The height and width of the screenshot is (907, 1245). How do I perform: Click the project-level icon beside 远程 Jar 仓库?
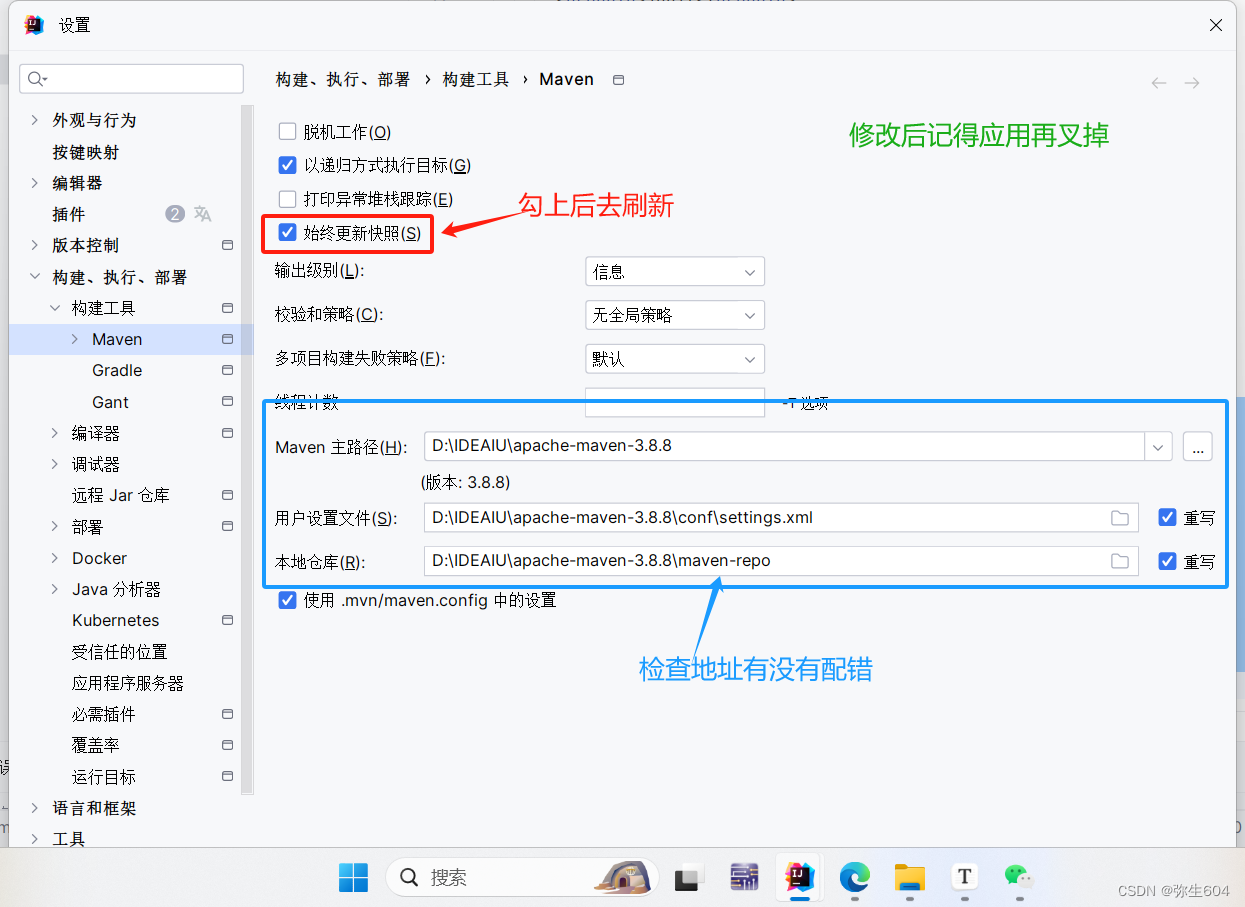click(x=227, y=495)
